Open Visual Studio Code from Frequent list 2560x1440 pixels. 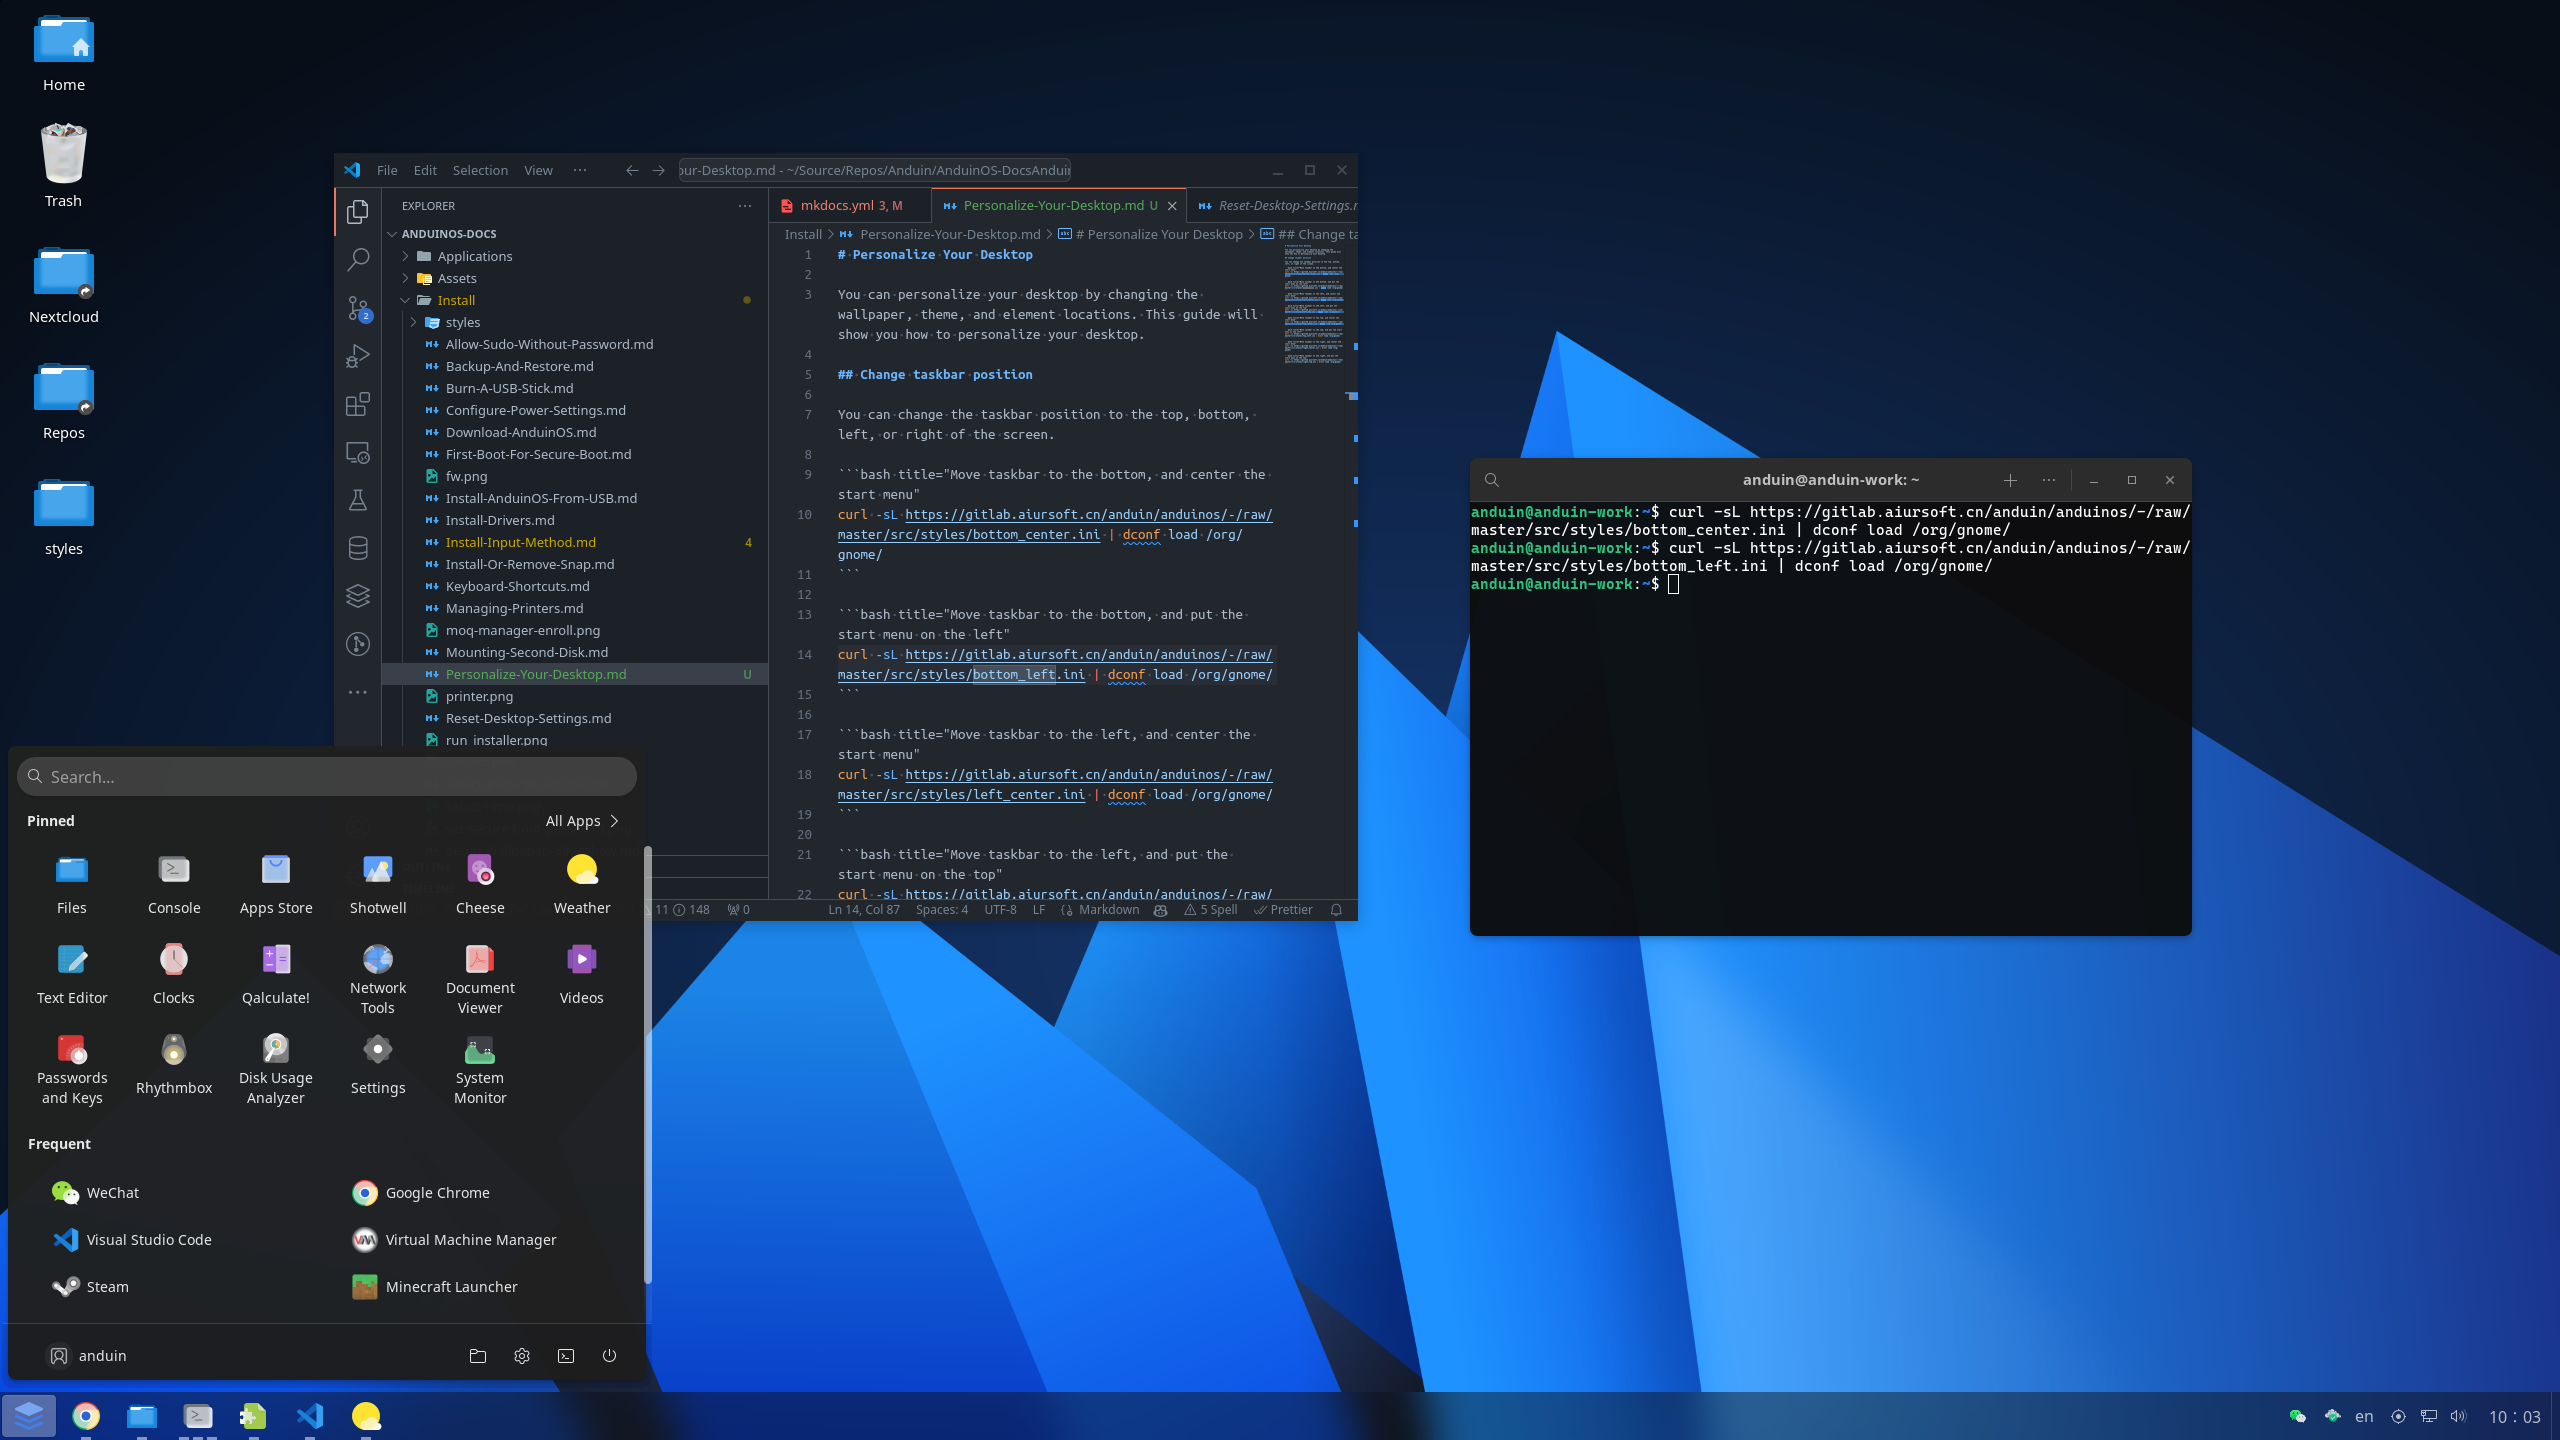coord(132,1240)
